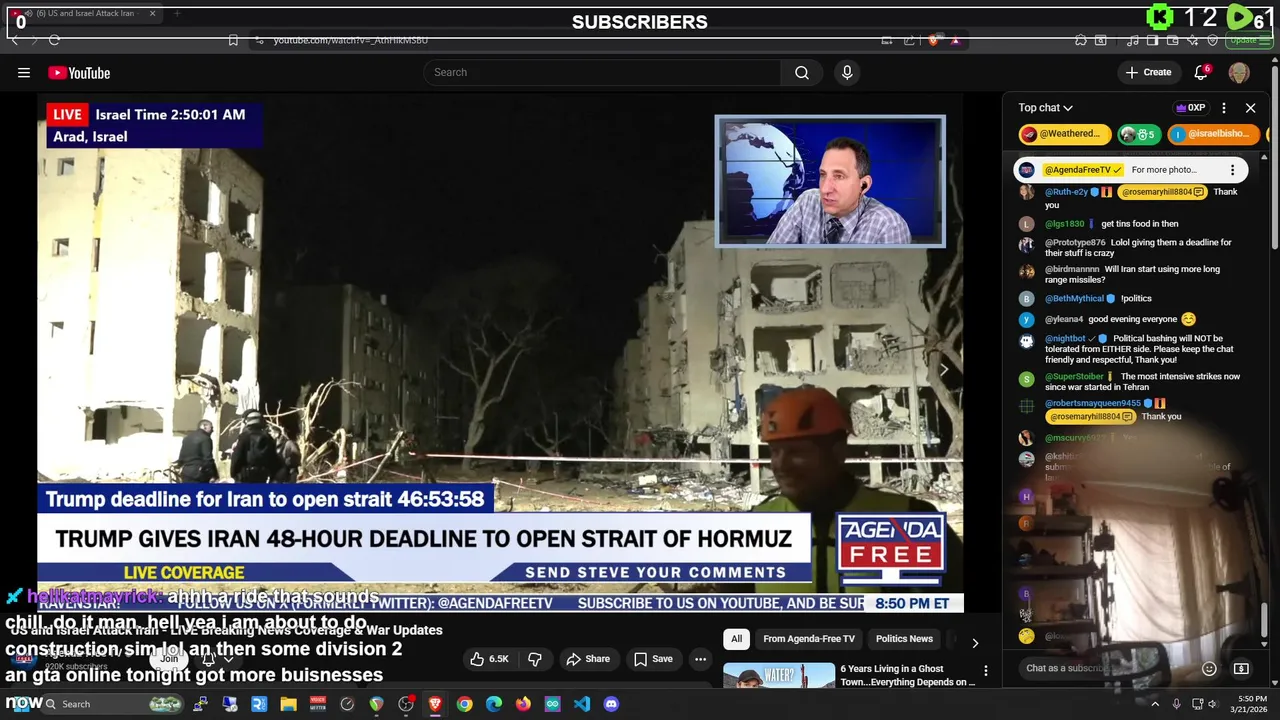Select the Politics News chip
This screenshot has height=720, width=1280.
point(904,639)
